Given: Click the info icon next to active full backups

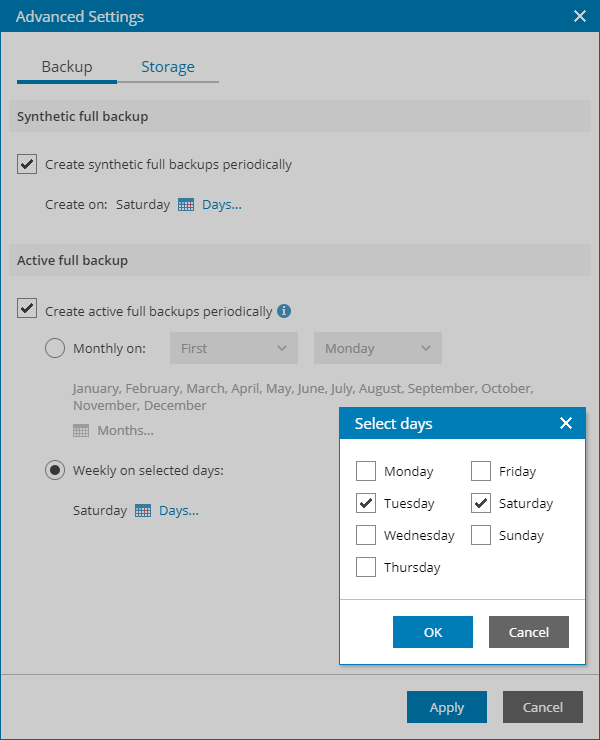Looking at the screenshot, I should (x=284, y=311).
